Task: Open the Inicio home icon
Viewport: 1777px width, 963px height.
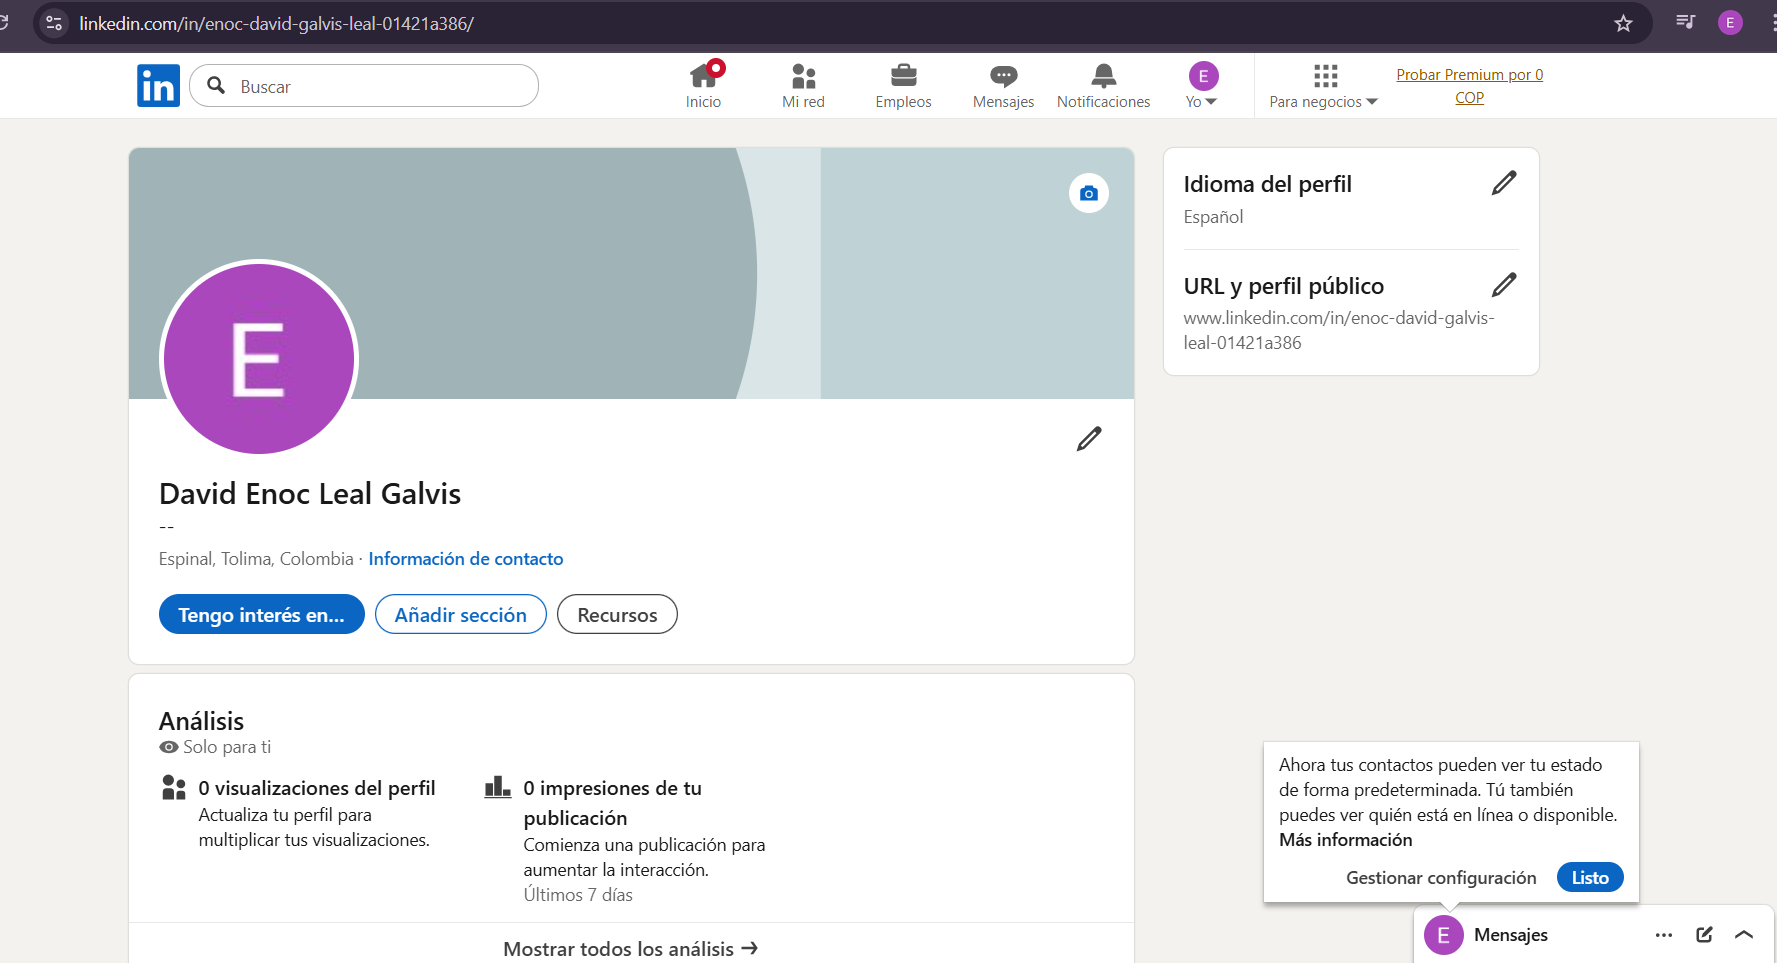Action: click(704, 86)
